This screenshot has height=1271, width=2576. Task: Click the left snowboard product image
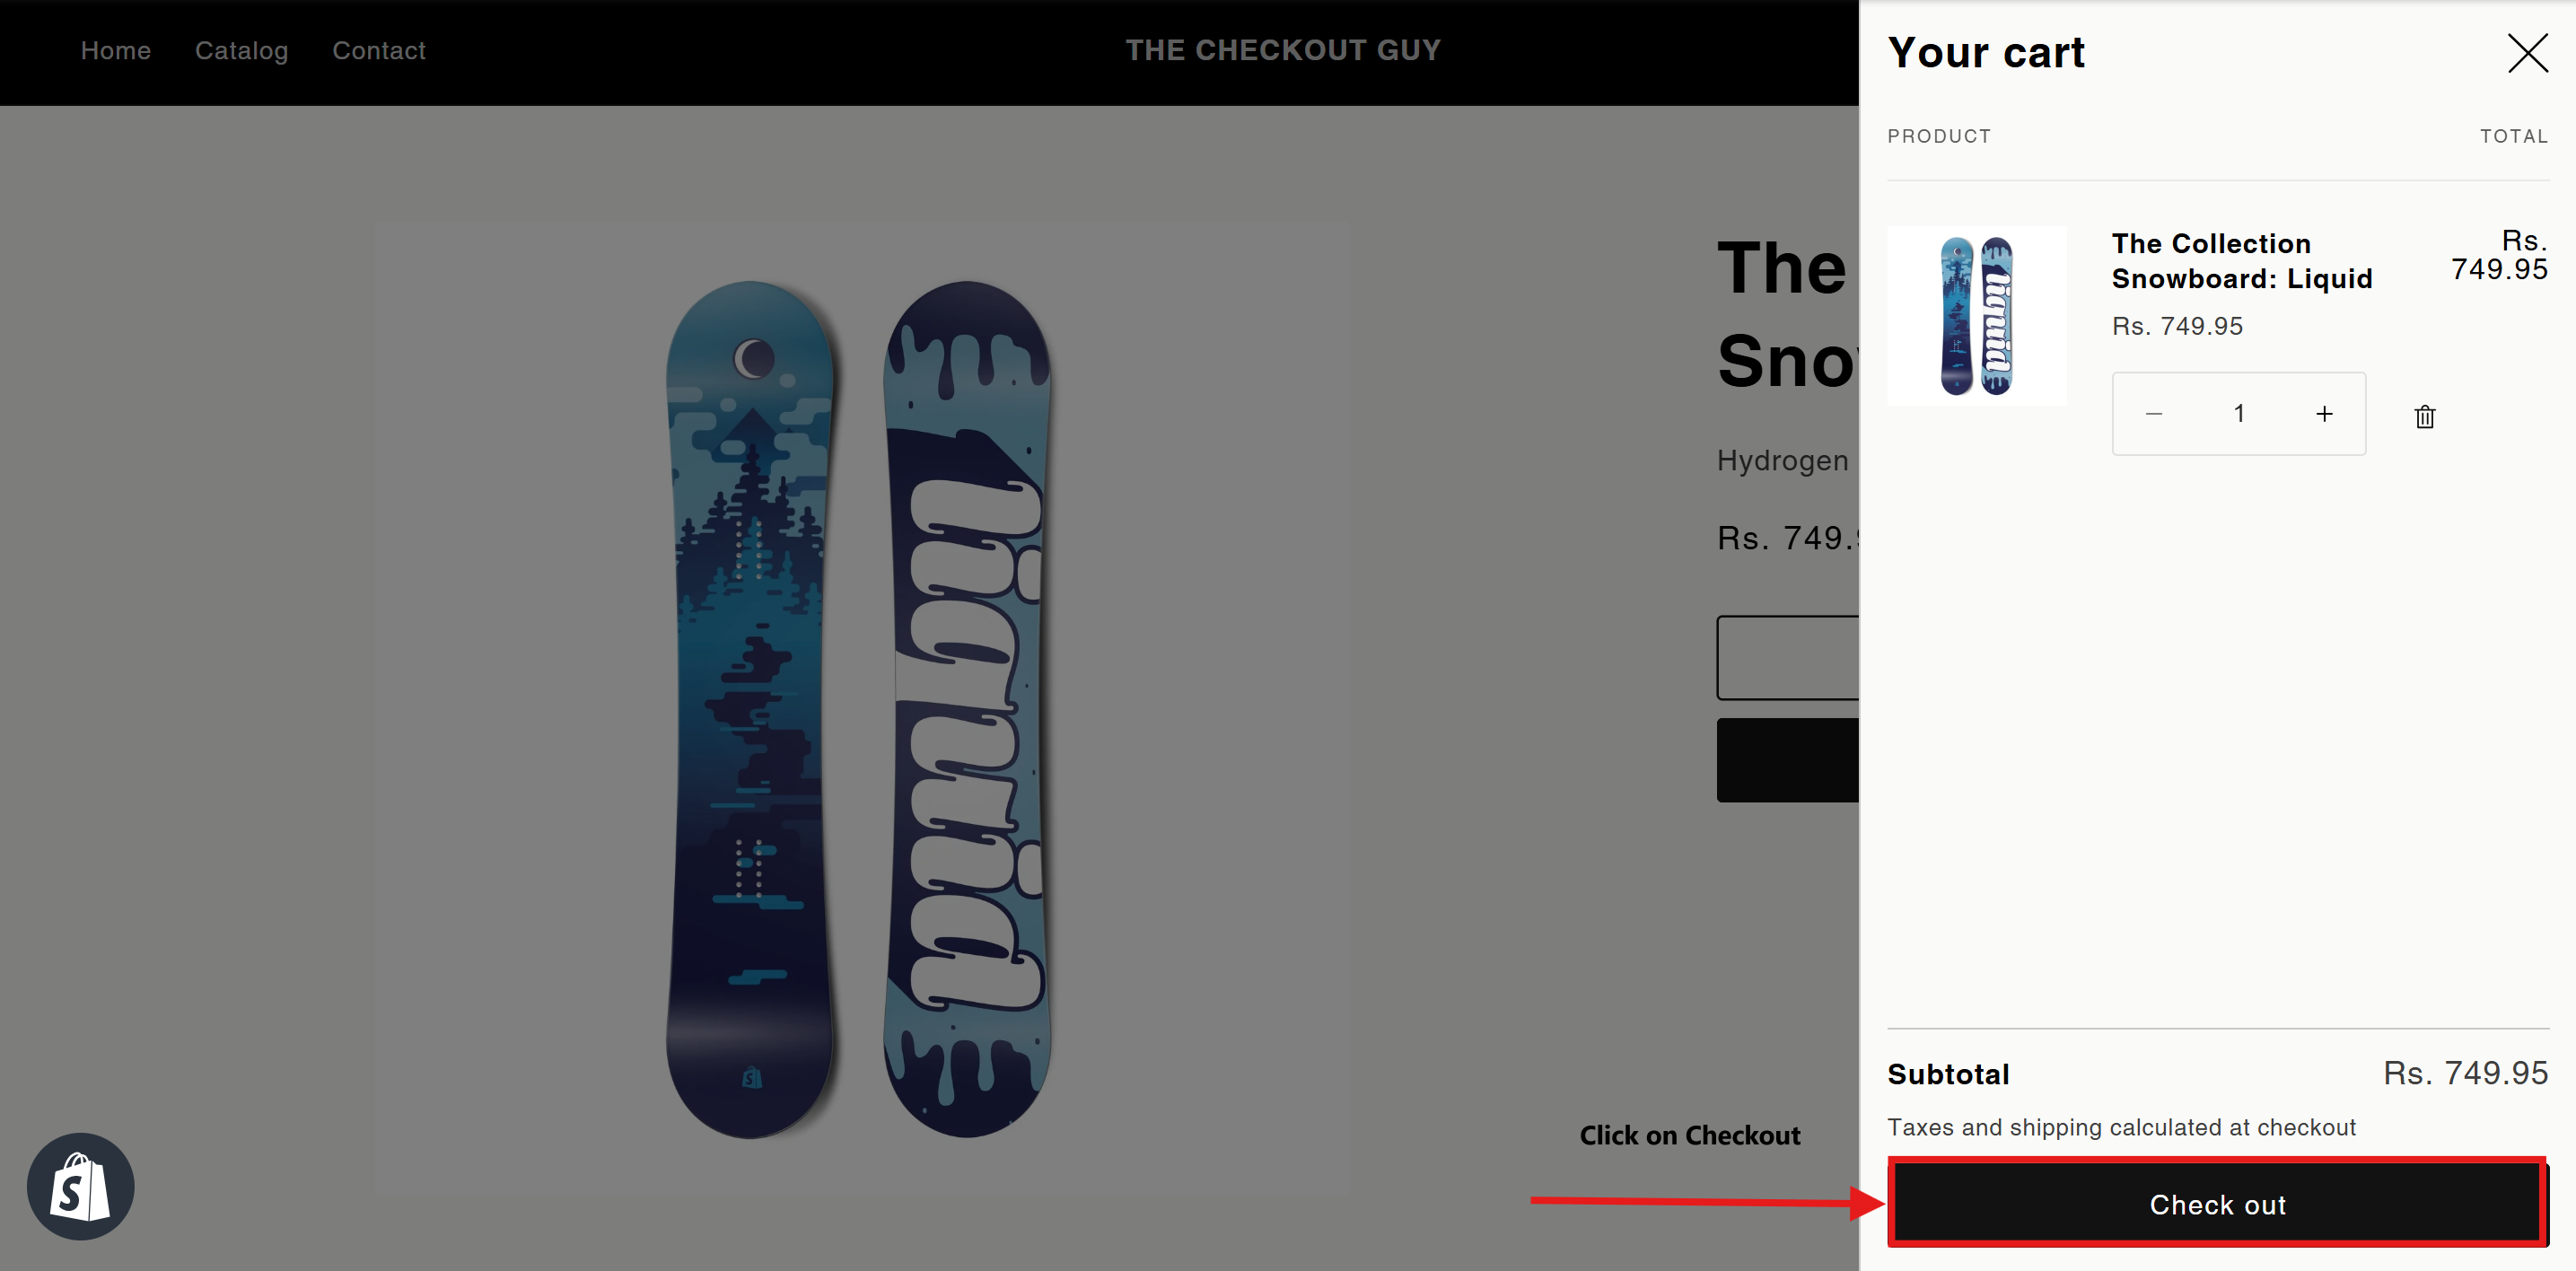coord(749,709)
